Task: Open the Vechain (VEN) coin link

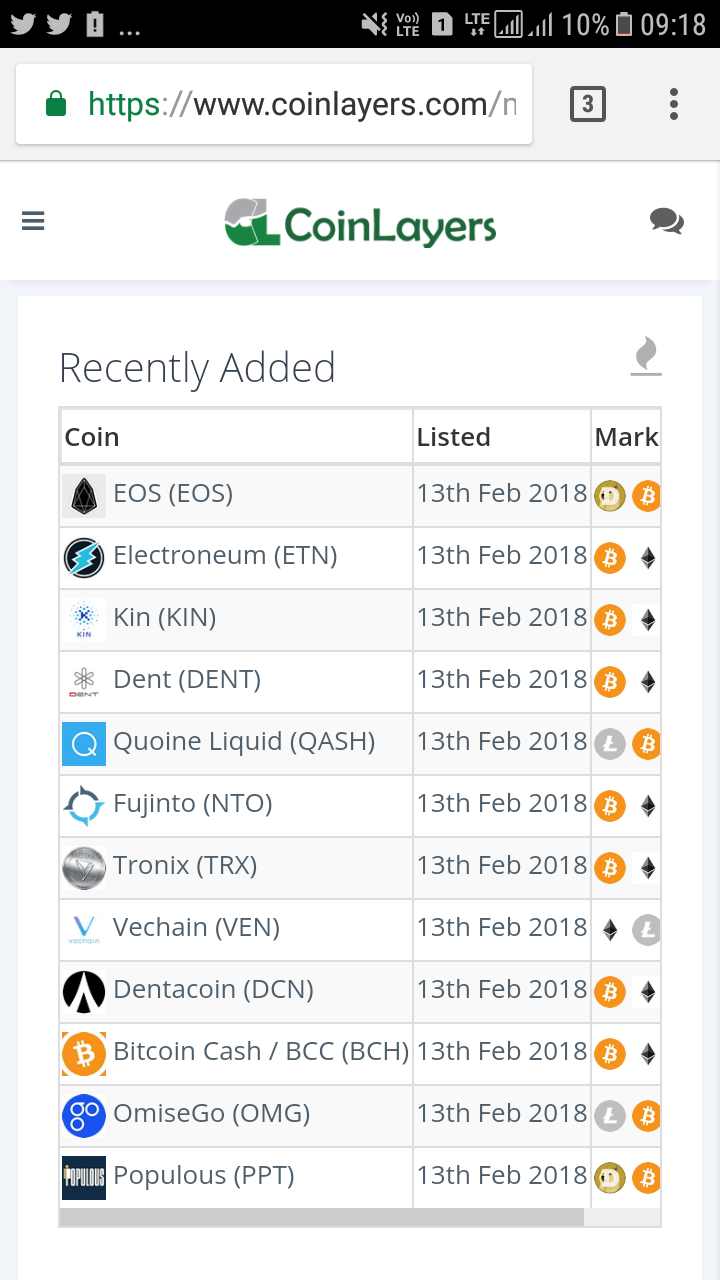Action: coord(196,927)
